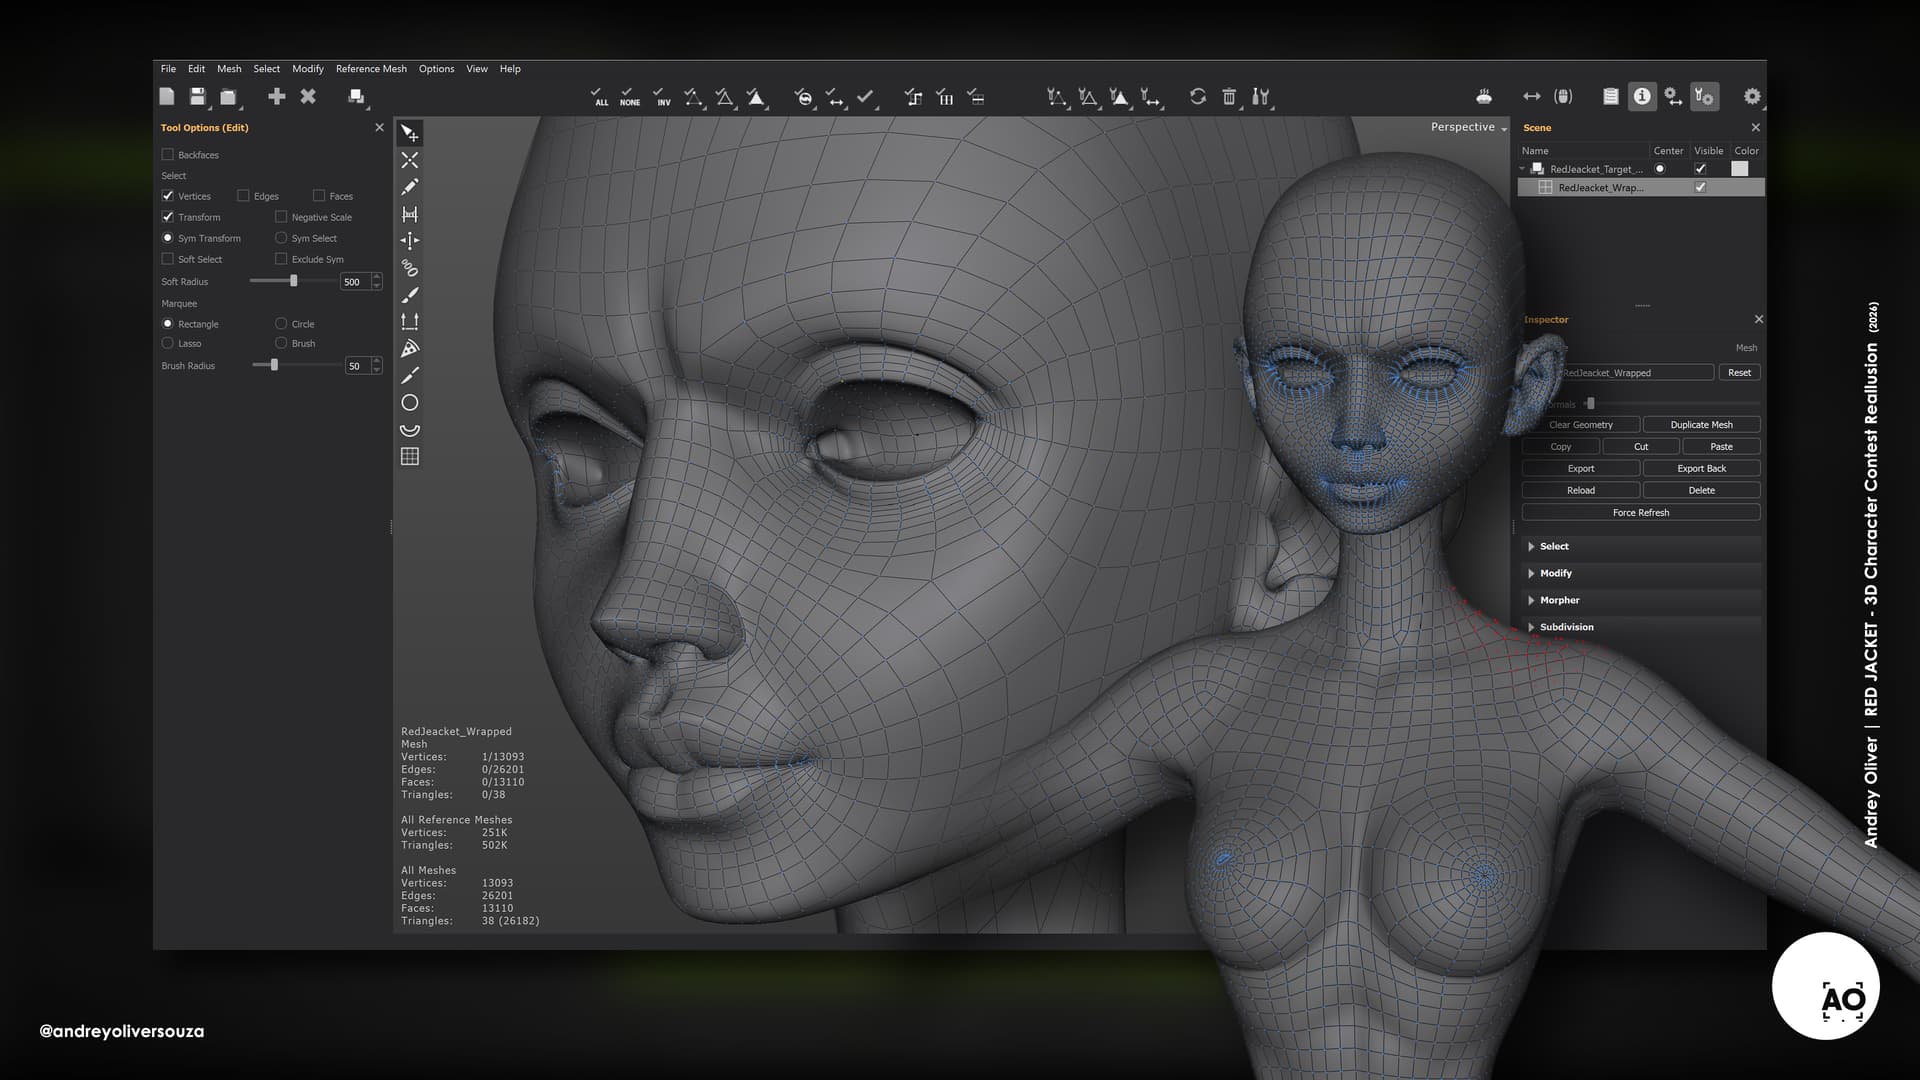This screenshot has width=1920, height=1080.
Task: Click the Select All toolbar icon
Action: pyautogui.click(x=599, y=97)
